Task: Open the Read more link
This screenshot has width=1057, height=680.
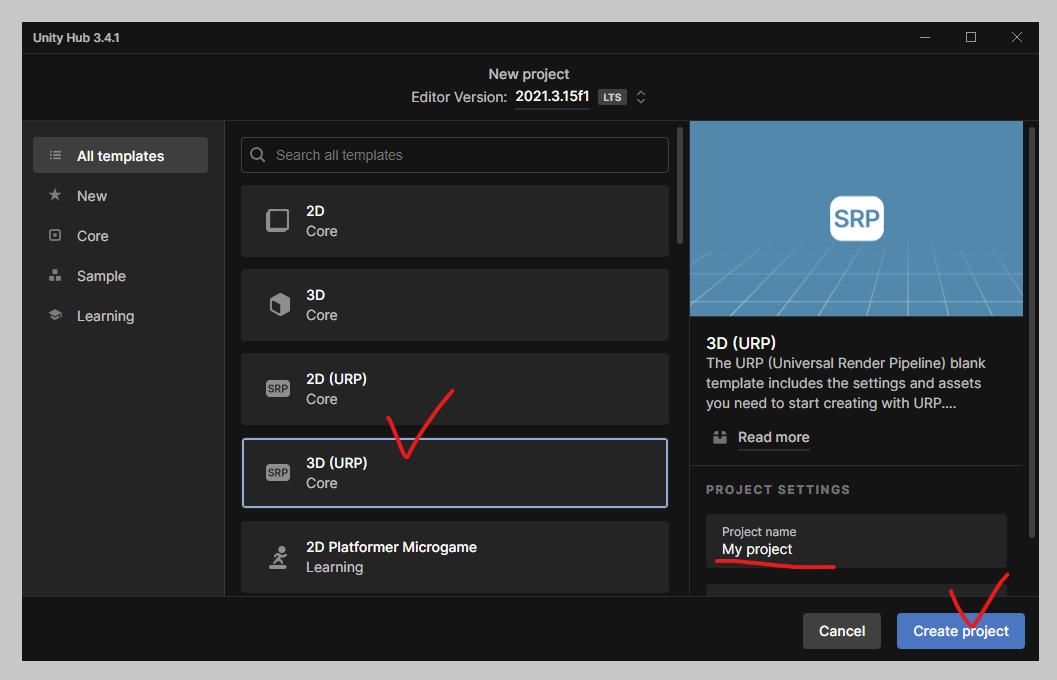Action: (773, 437)
